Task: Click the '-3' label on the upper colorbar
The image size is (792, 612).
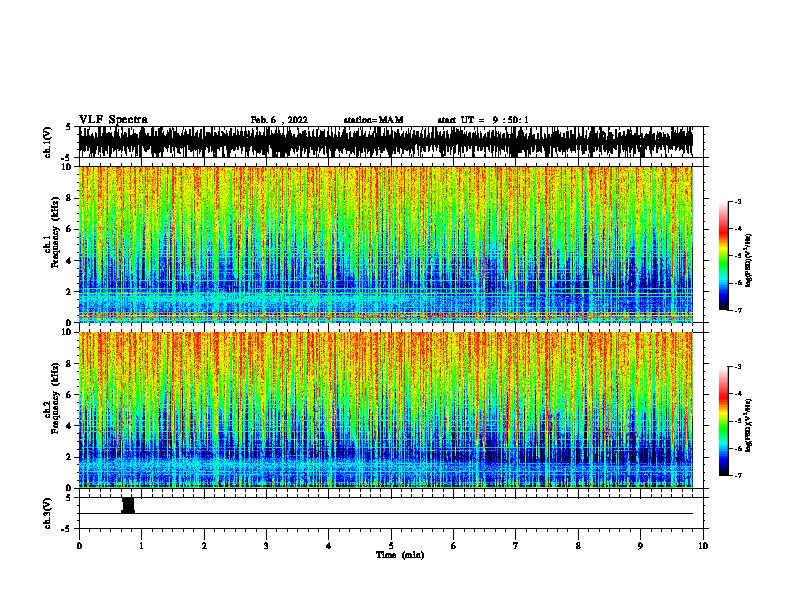Action: [x=737, y=202]
